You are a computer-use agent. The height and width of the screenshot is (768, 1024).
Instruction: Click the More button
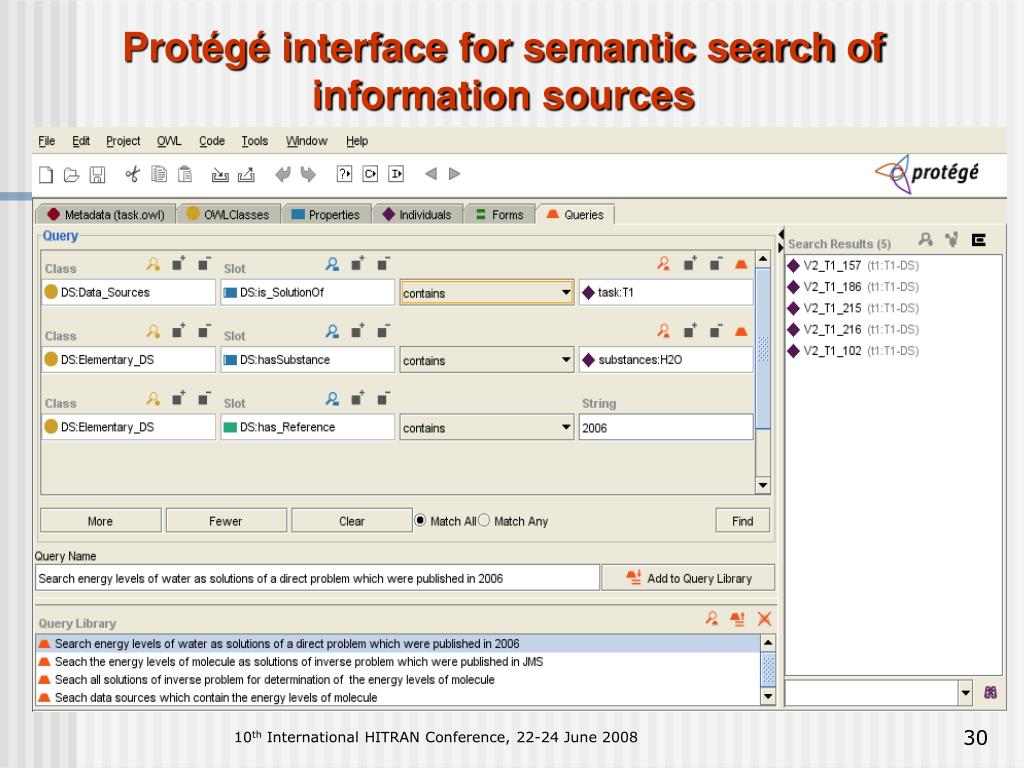[x=101, y=520]
